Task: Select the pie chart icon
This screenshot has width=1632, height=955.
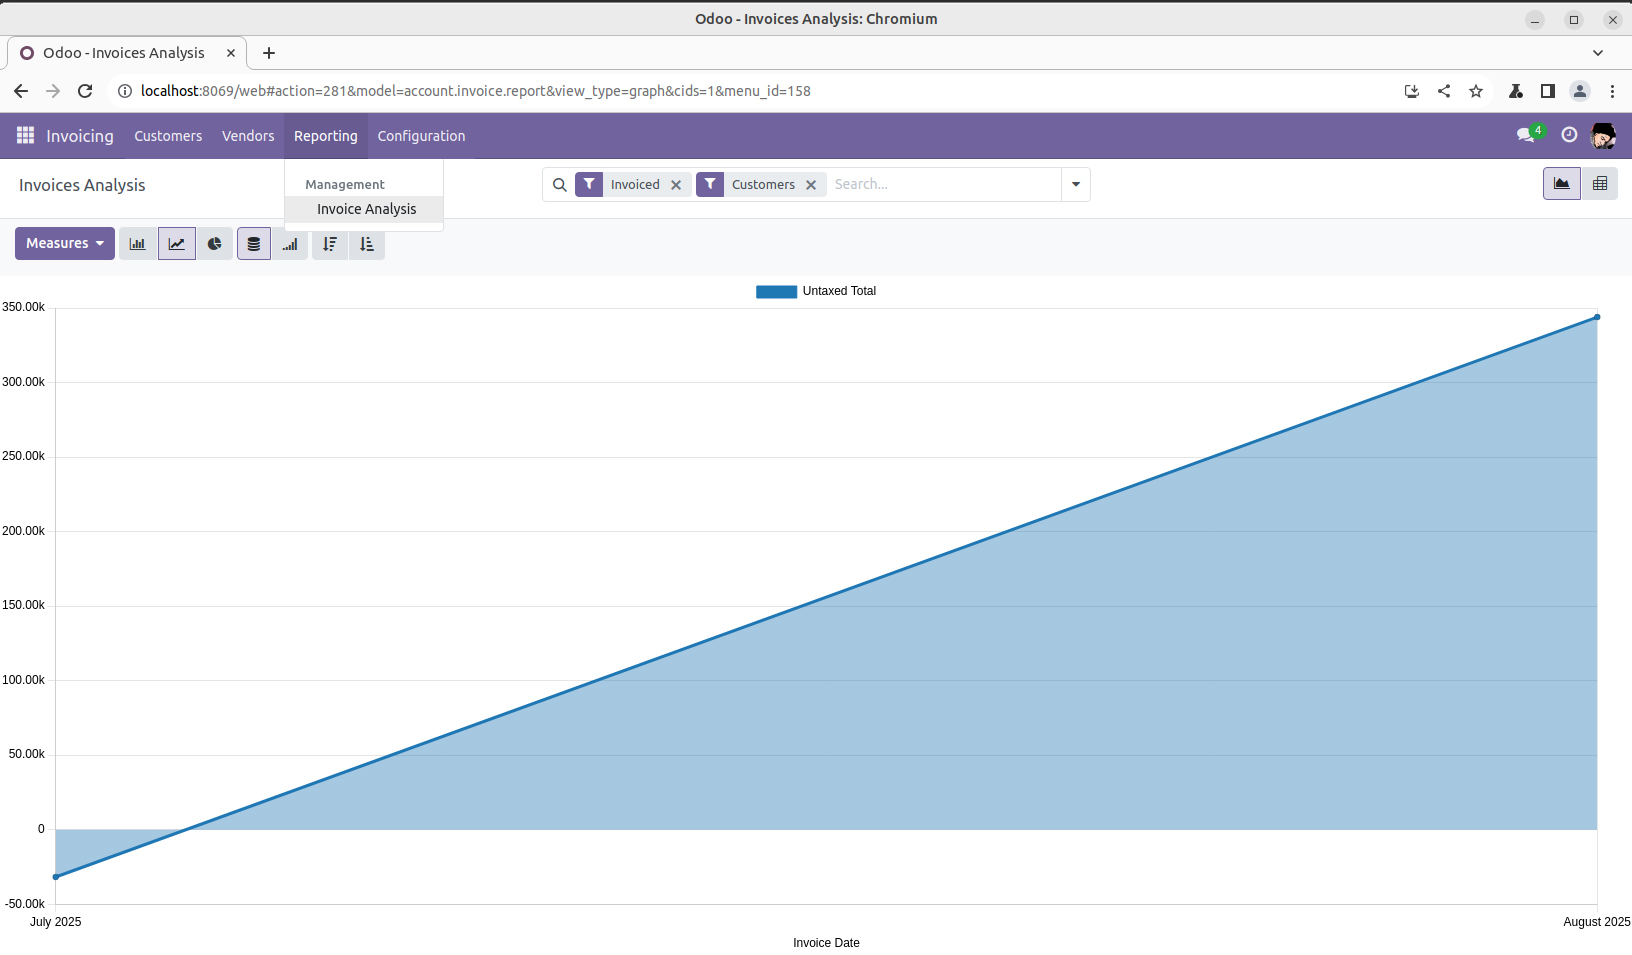Action: point(215,244)
